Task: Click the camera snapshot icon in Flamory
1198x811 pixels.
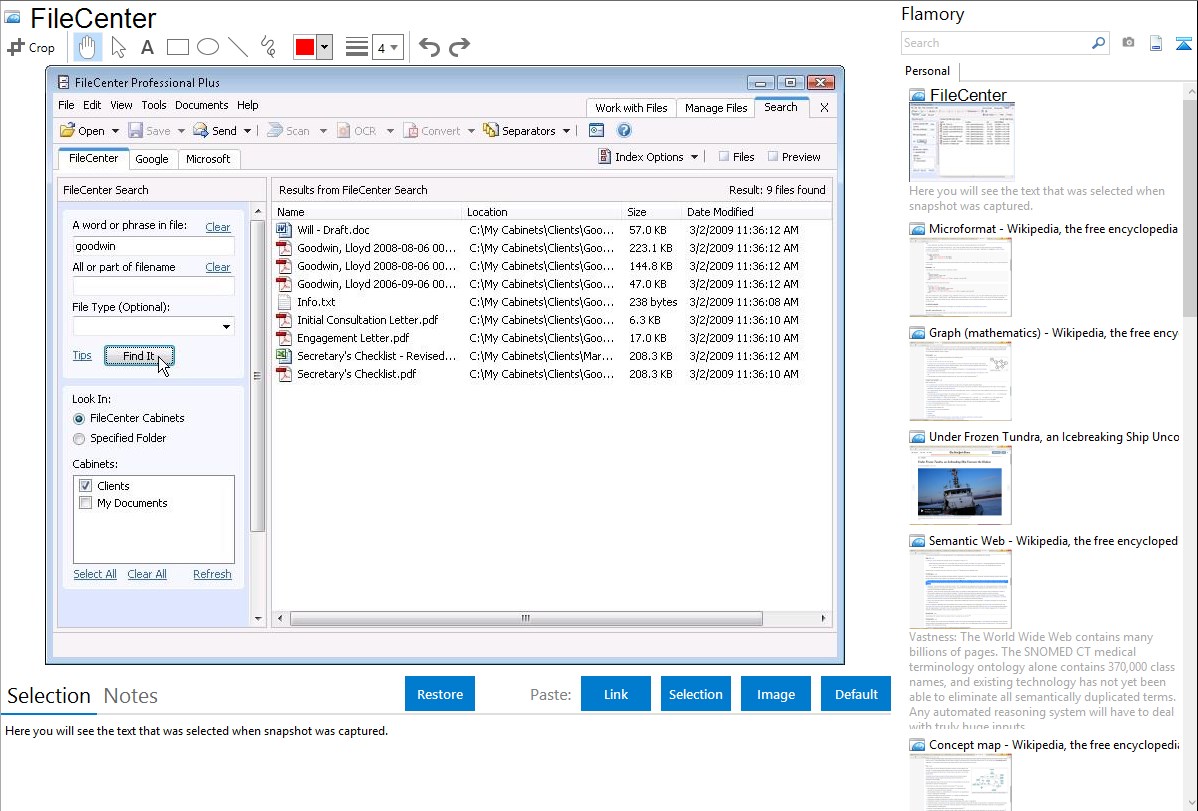Action: 1128,43
